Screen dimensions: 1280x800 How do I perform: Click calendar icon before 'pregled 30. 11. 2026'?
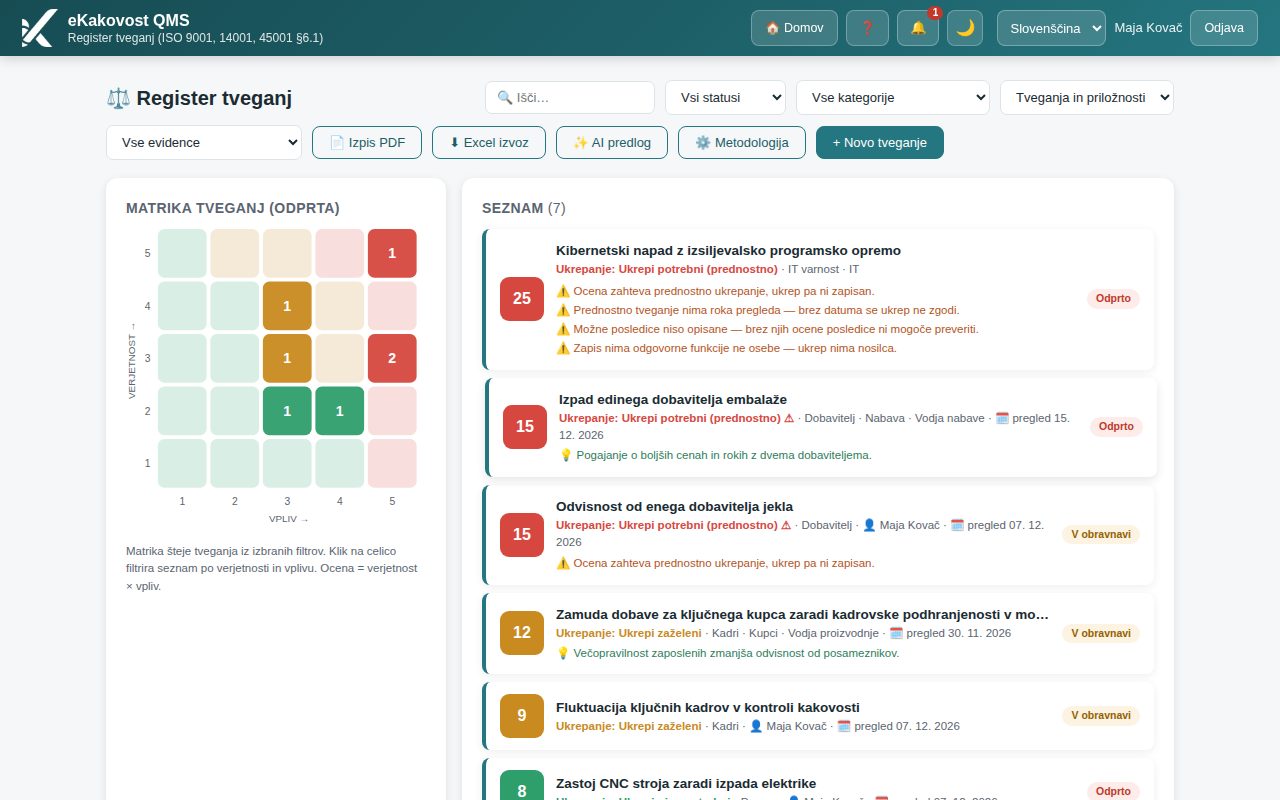coord(896,633)
